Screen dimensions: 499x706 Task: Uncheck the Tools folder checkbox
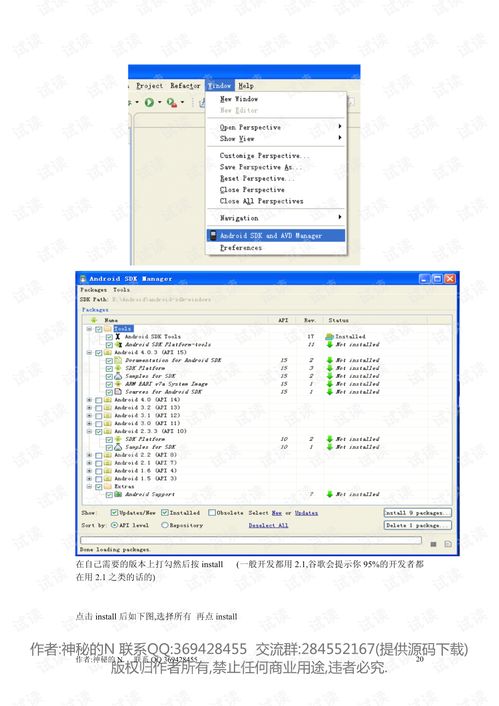coord(99,329)
